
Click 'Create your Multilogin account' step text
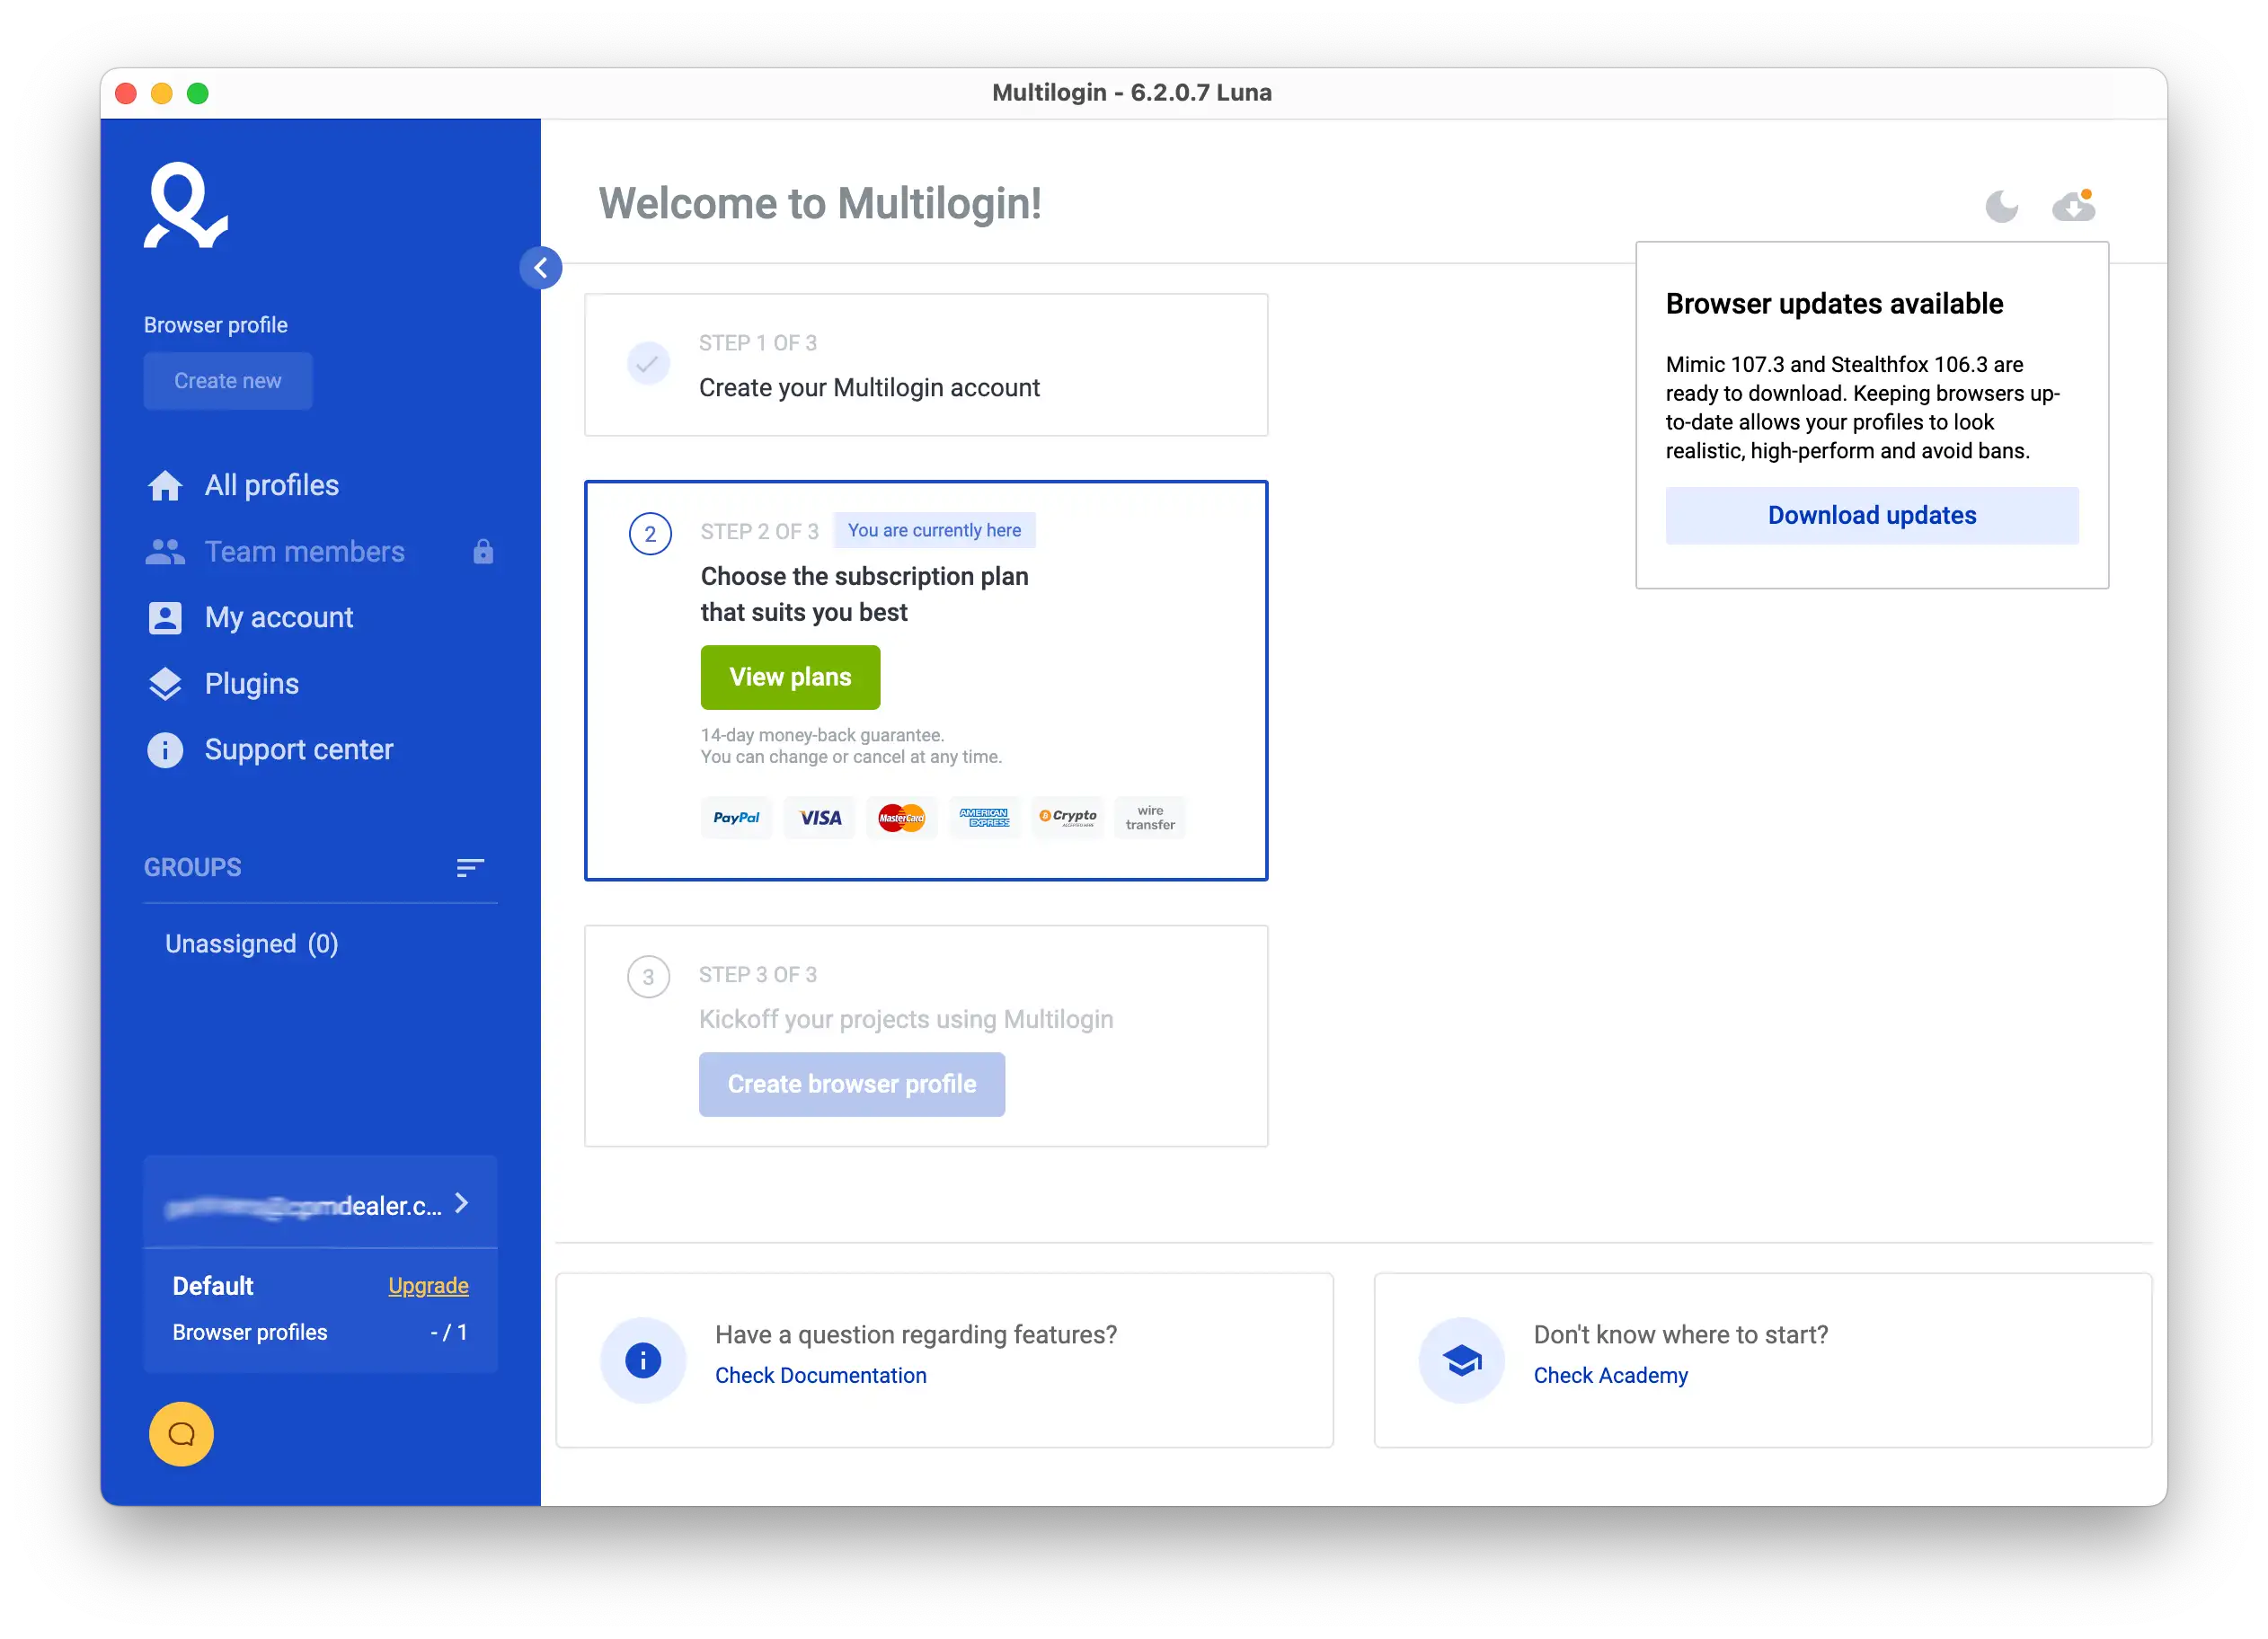coord(869,388)
